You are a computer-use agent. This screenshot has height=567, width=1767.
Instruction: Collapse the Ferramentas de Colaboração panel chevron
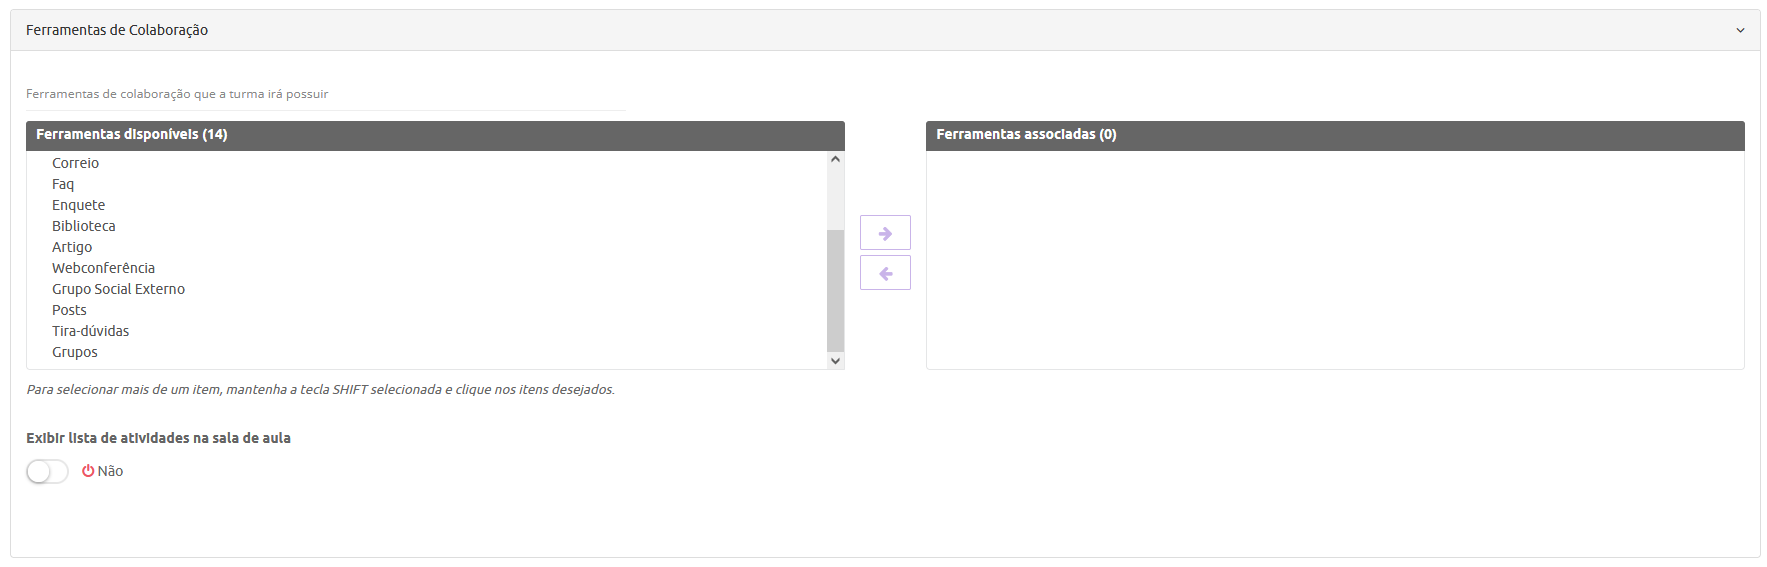(1740, 31)
